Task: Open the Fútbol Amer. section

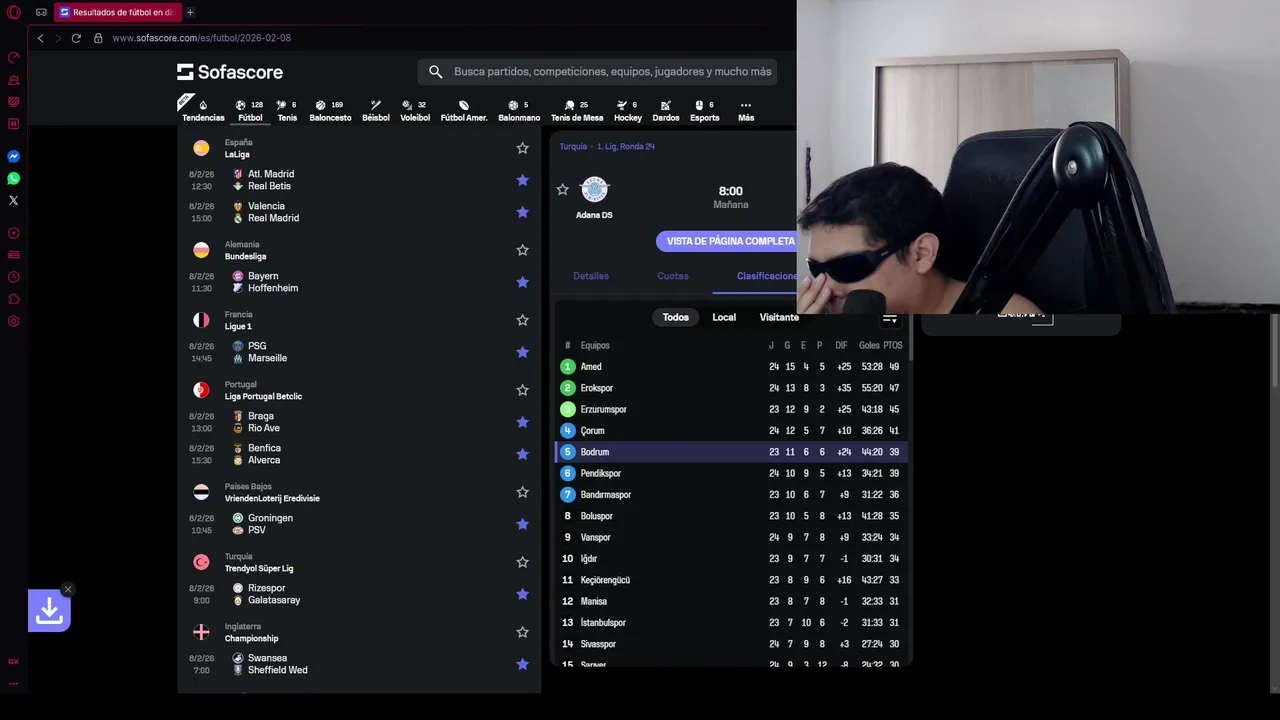Action: click(x=464, y=111)
